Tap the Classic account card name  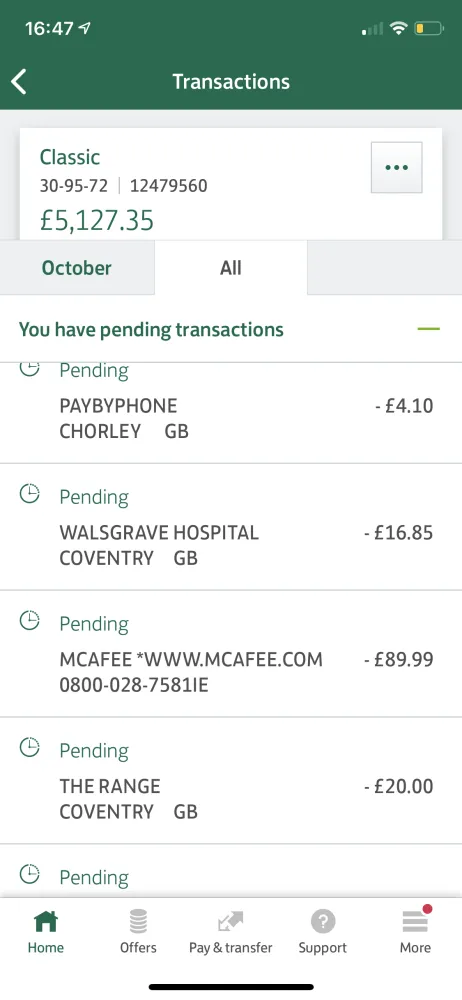70,157
